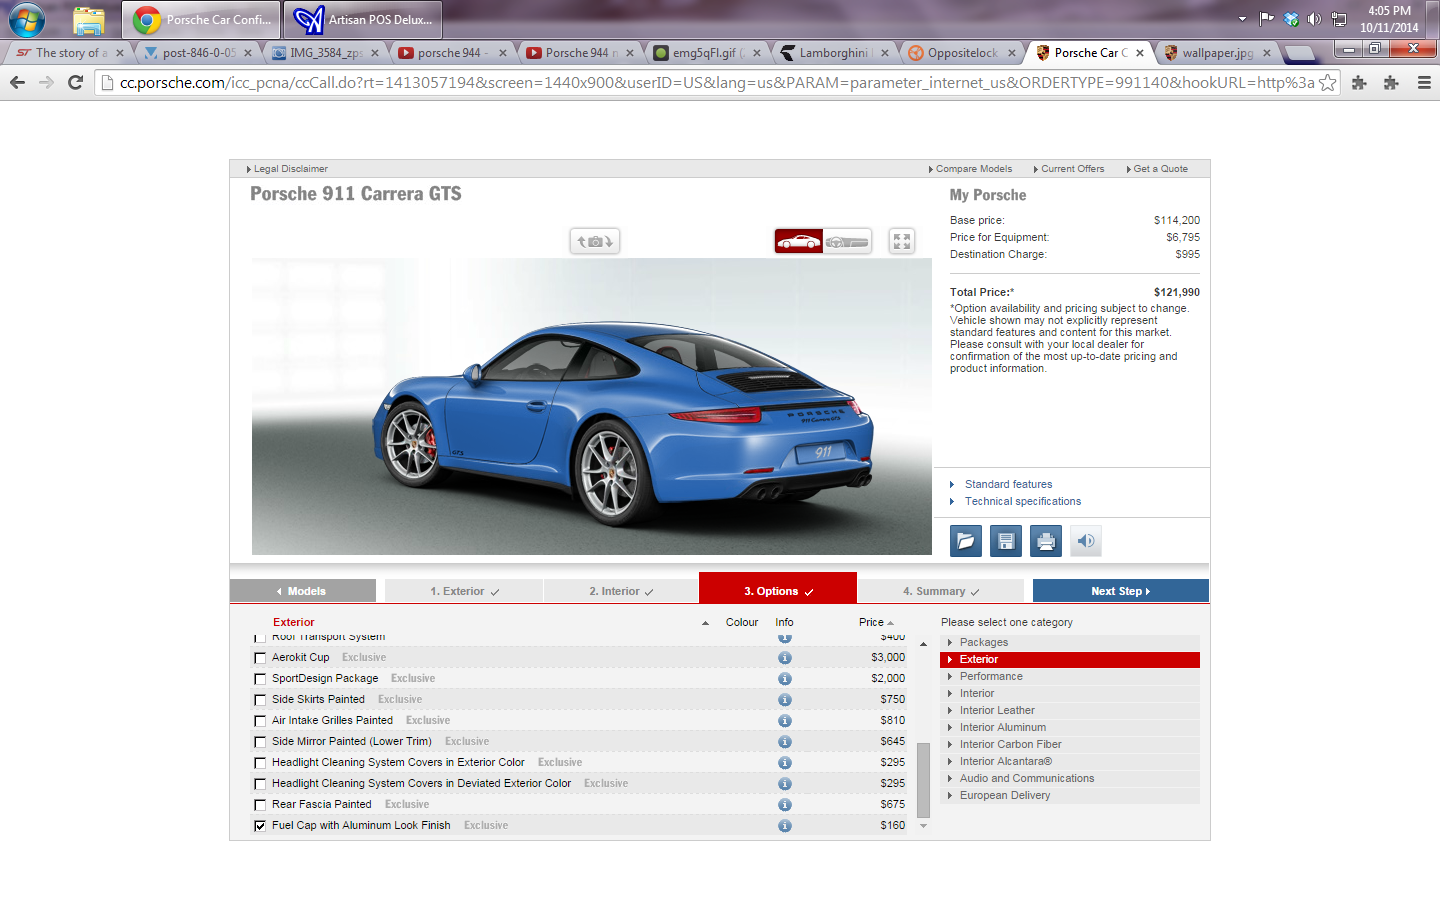Go to the 1. Exterior step tab
1440x900 pixels.
(x=464, y=591)
